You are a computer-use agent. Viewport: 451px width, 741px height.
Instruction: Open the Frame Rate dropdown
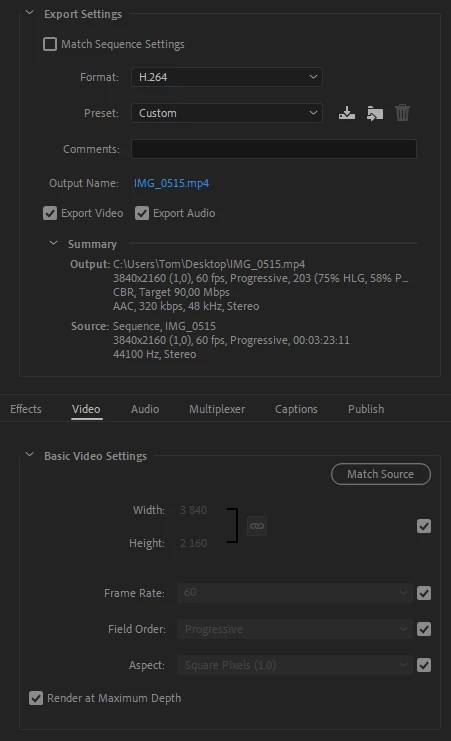(295, 593)
